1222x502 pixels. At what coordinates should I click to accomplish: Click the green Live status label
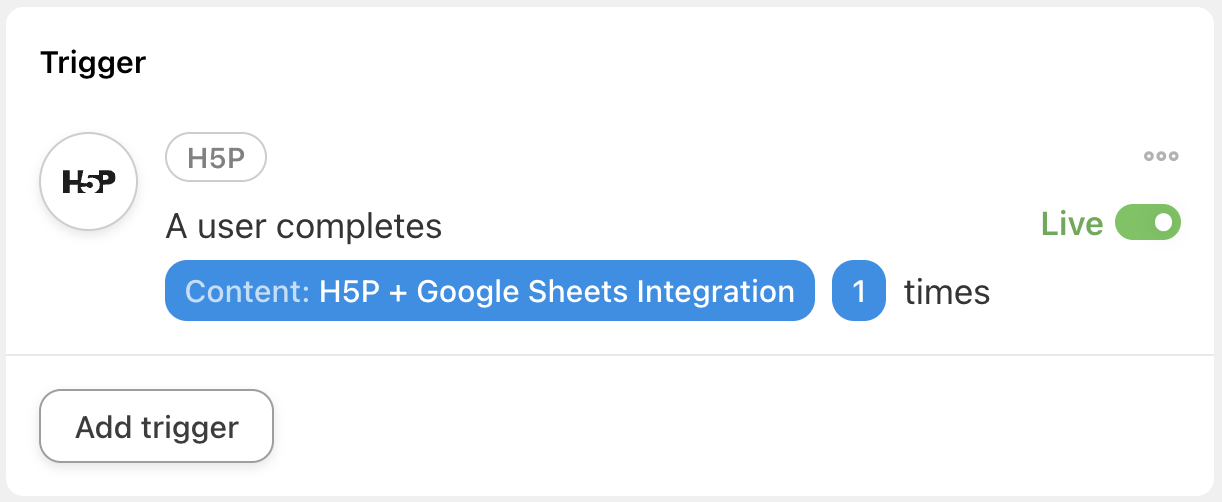[1071, 224]
